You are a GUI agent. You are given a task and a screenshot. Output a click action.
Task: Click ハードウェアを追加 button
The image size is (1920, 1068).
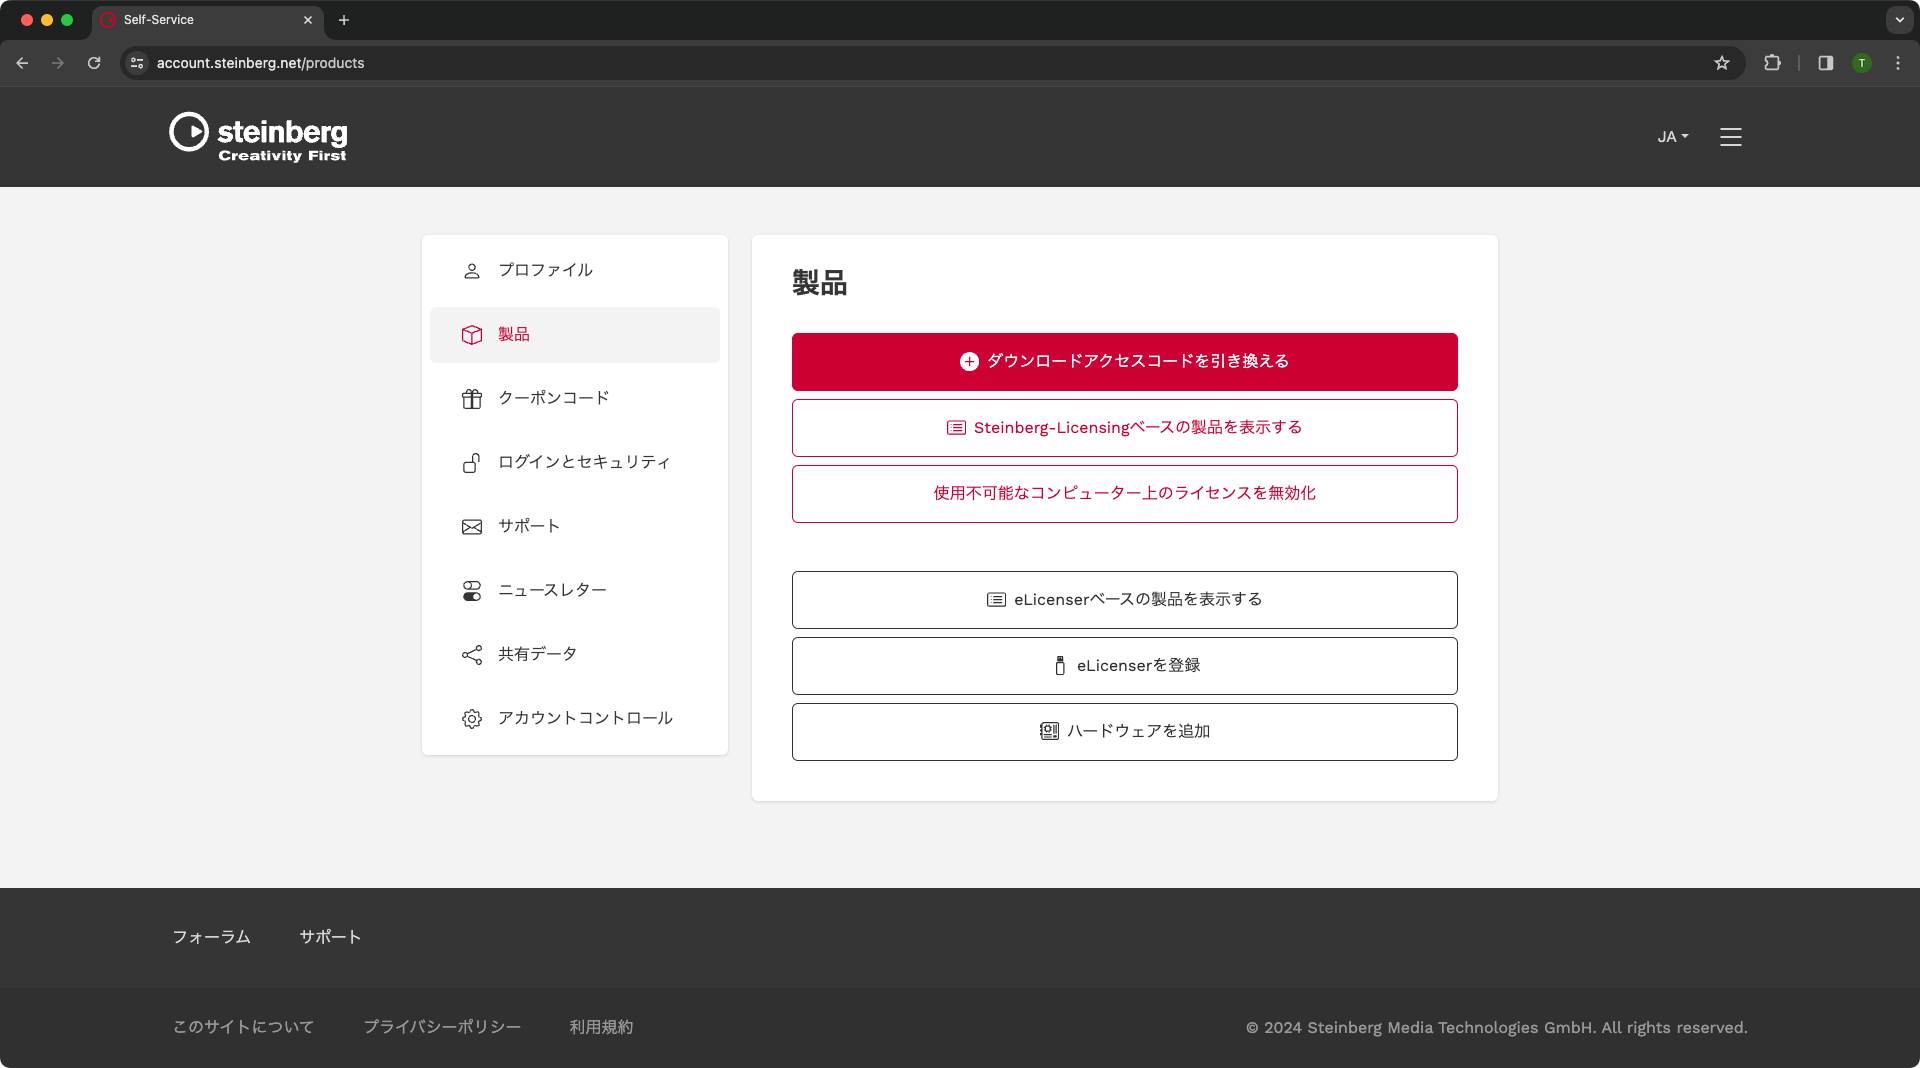tap(1124, 731)
